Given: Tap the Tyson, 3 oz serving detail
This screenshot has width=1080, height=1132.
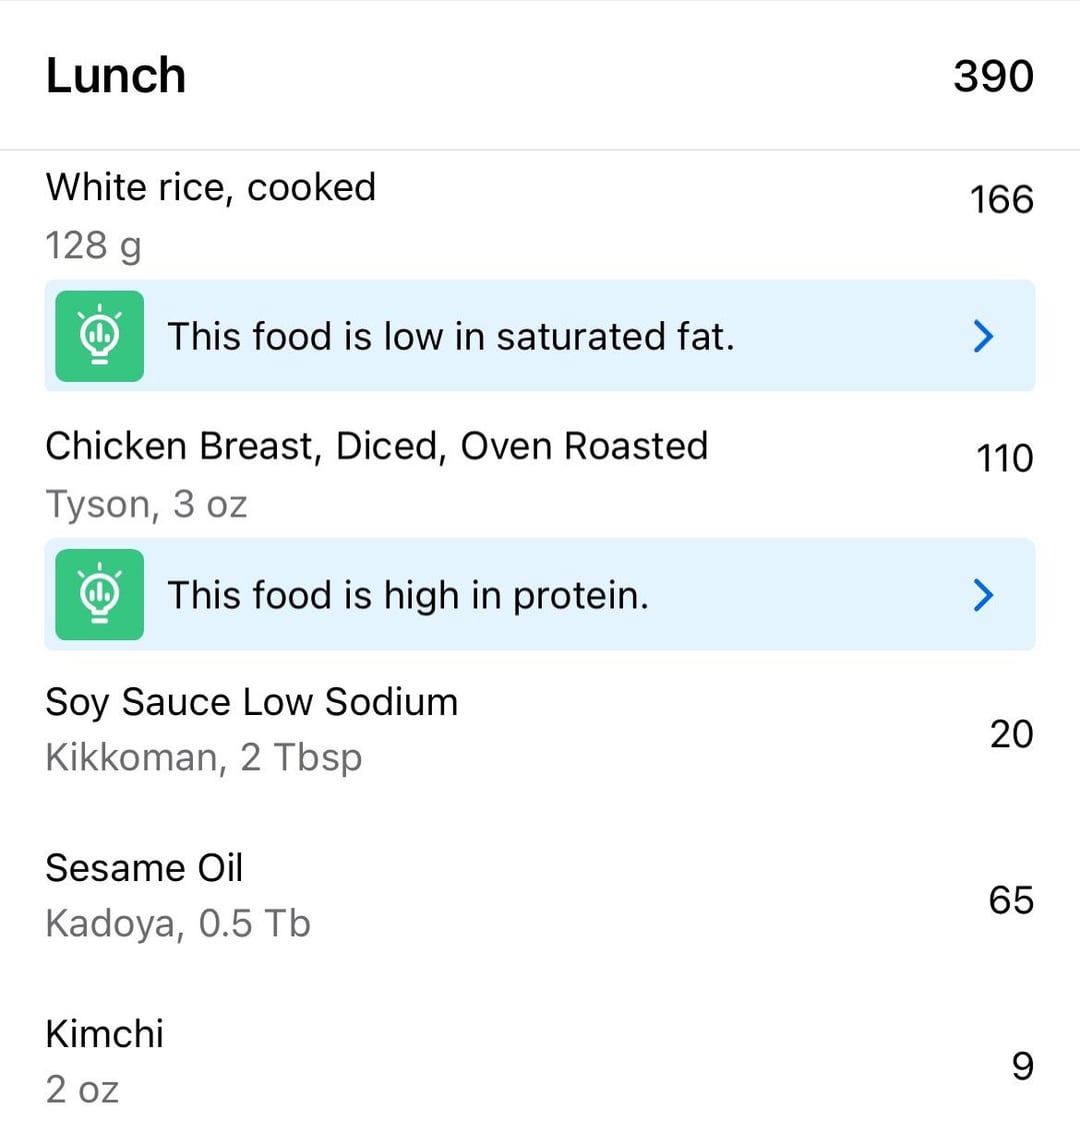Looking at the screenshot, I should pos(147,504).
